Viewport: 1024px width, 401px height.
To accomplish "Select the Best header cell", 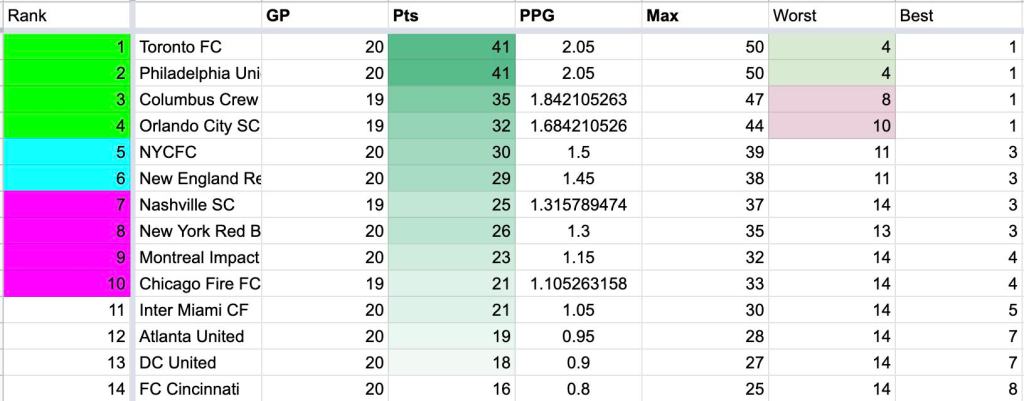I will click(958, 16).
